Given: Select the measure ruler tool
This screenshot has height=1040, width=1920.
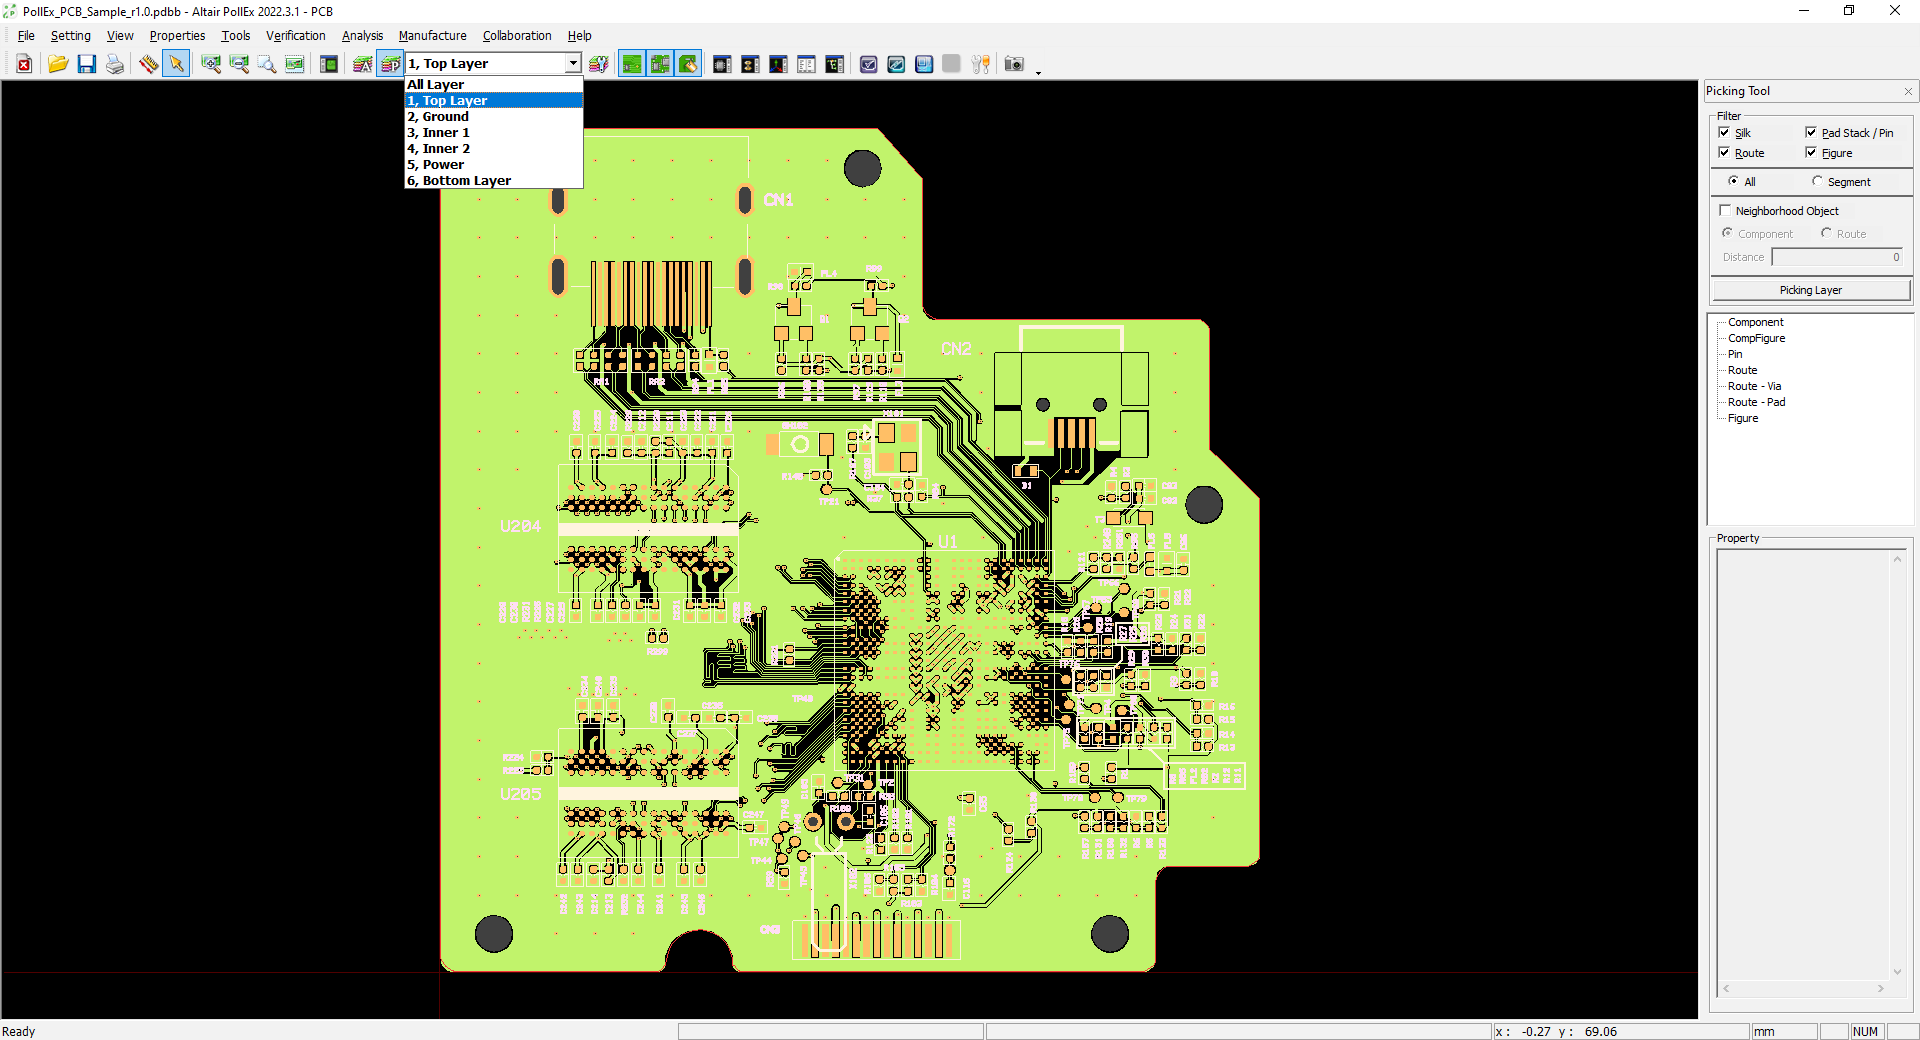Looking at the screenshot, I should (148, 63).
